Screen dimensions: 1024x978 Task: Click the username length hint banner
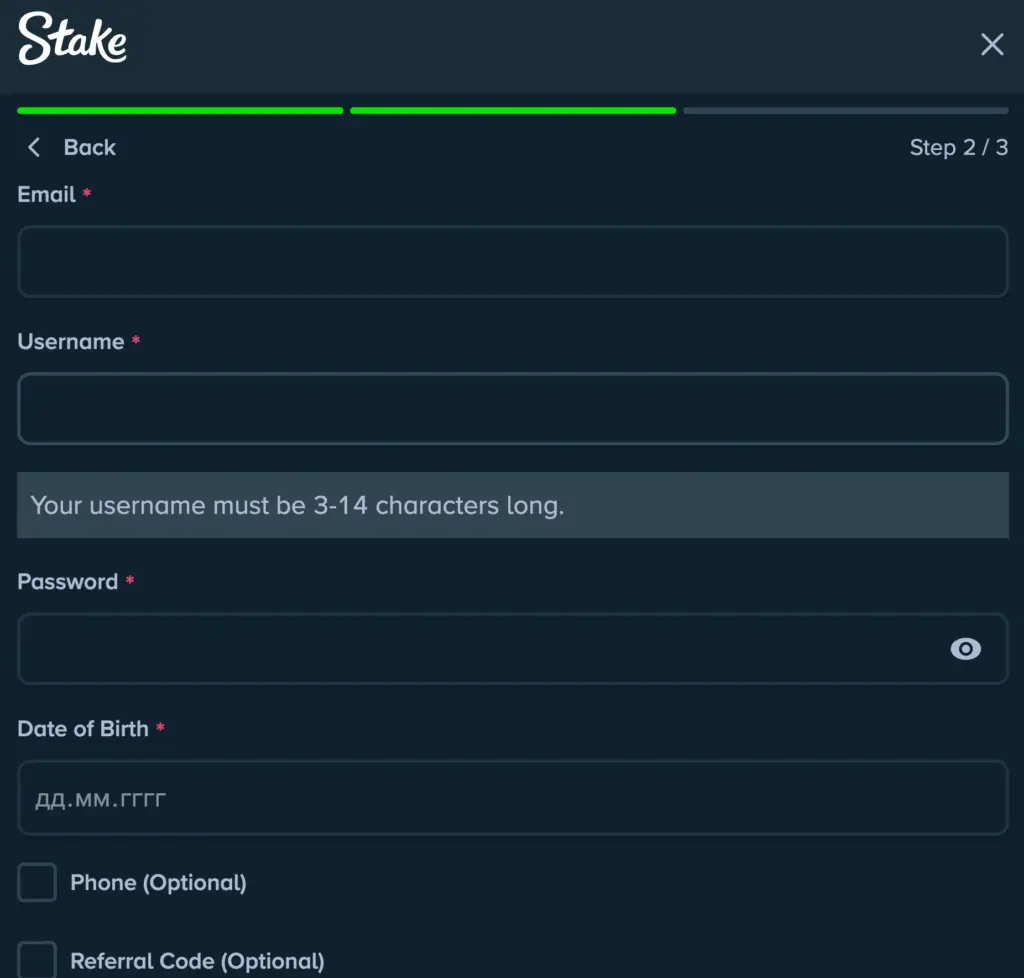[x=512, y=505]
